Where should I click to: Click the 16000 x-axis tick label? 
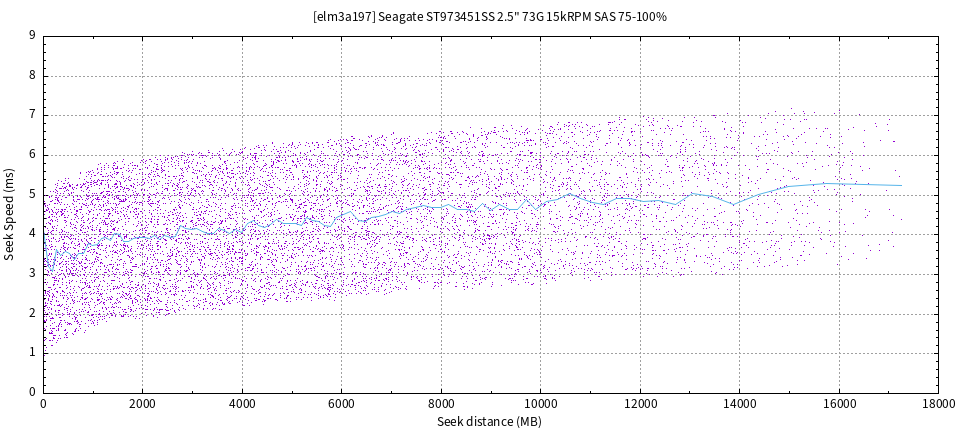pyautogui.click(x=838, y=404)
